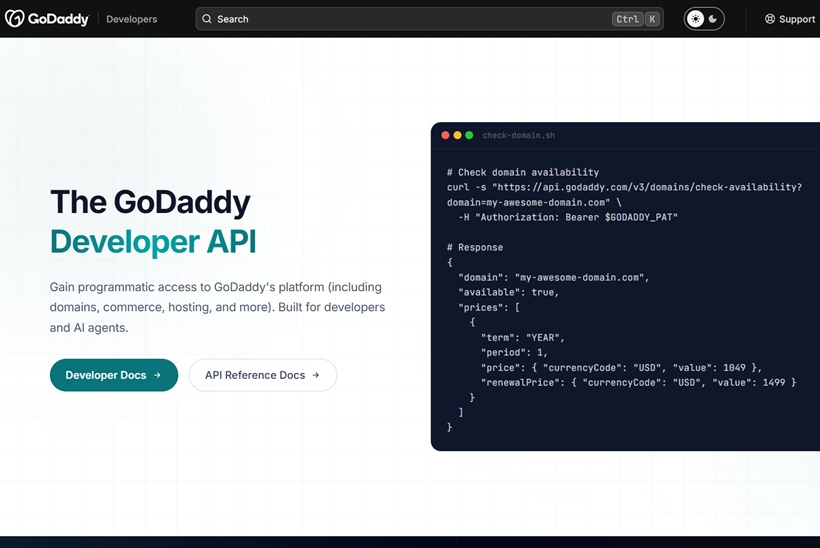This screenshot has height=548, width=820.
Task: Click the "available": true line
Action: pos(509,292)
